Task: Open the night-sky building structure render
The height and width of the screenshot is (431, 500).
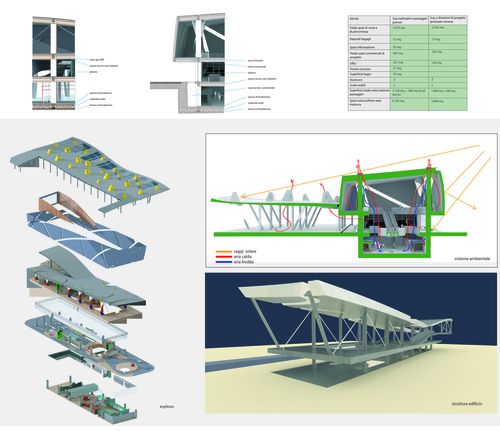Action: tap(351, 343)
